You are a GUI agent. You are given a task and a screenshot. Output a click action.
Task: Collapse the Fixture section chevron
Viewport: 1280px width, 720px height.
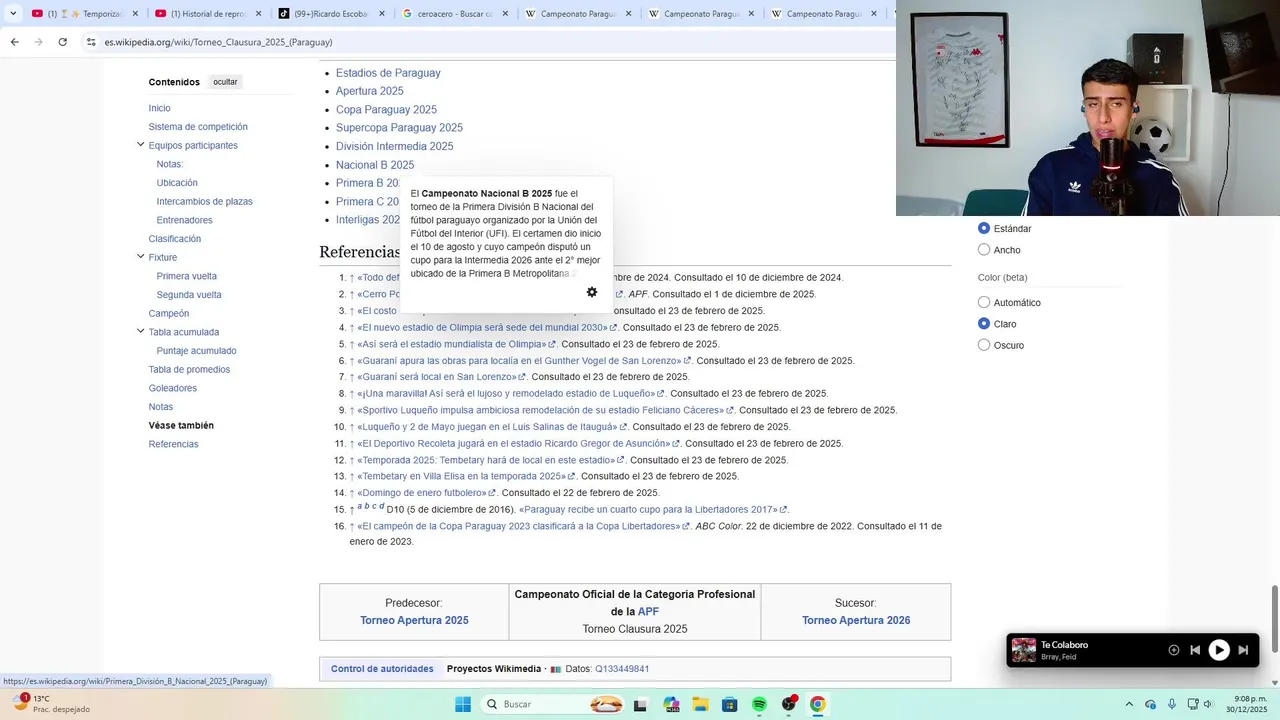tap(141, 257)
